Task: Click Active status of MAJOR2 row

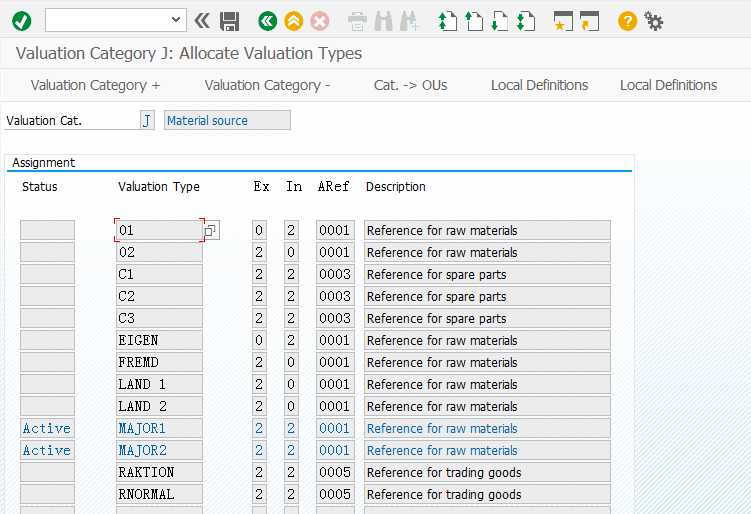Action: [47, 450]
